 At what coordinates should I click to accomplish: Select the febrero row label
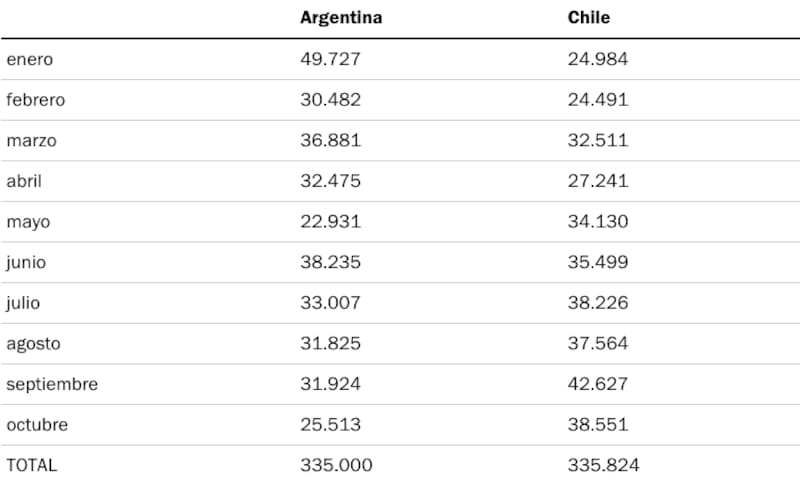(x=36, y=100)
